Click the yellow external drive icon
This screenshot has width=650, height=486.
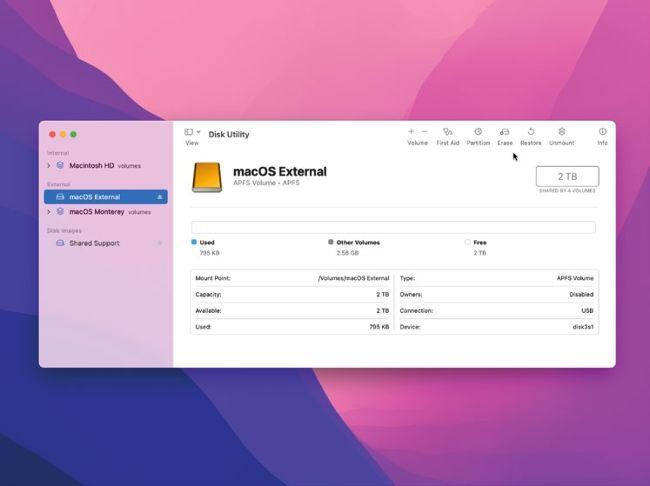(207, 177)
